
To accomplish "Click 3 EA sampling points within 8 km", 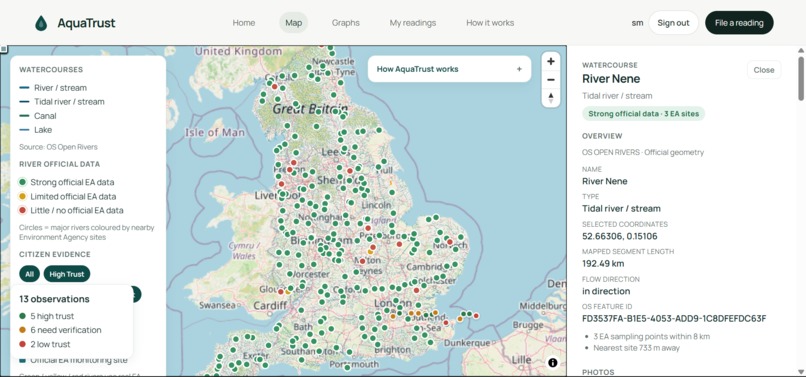I will [x=652, y=337].
